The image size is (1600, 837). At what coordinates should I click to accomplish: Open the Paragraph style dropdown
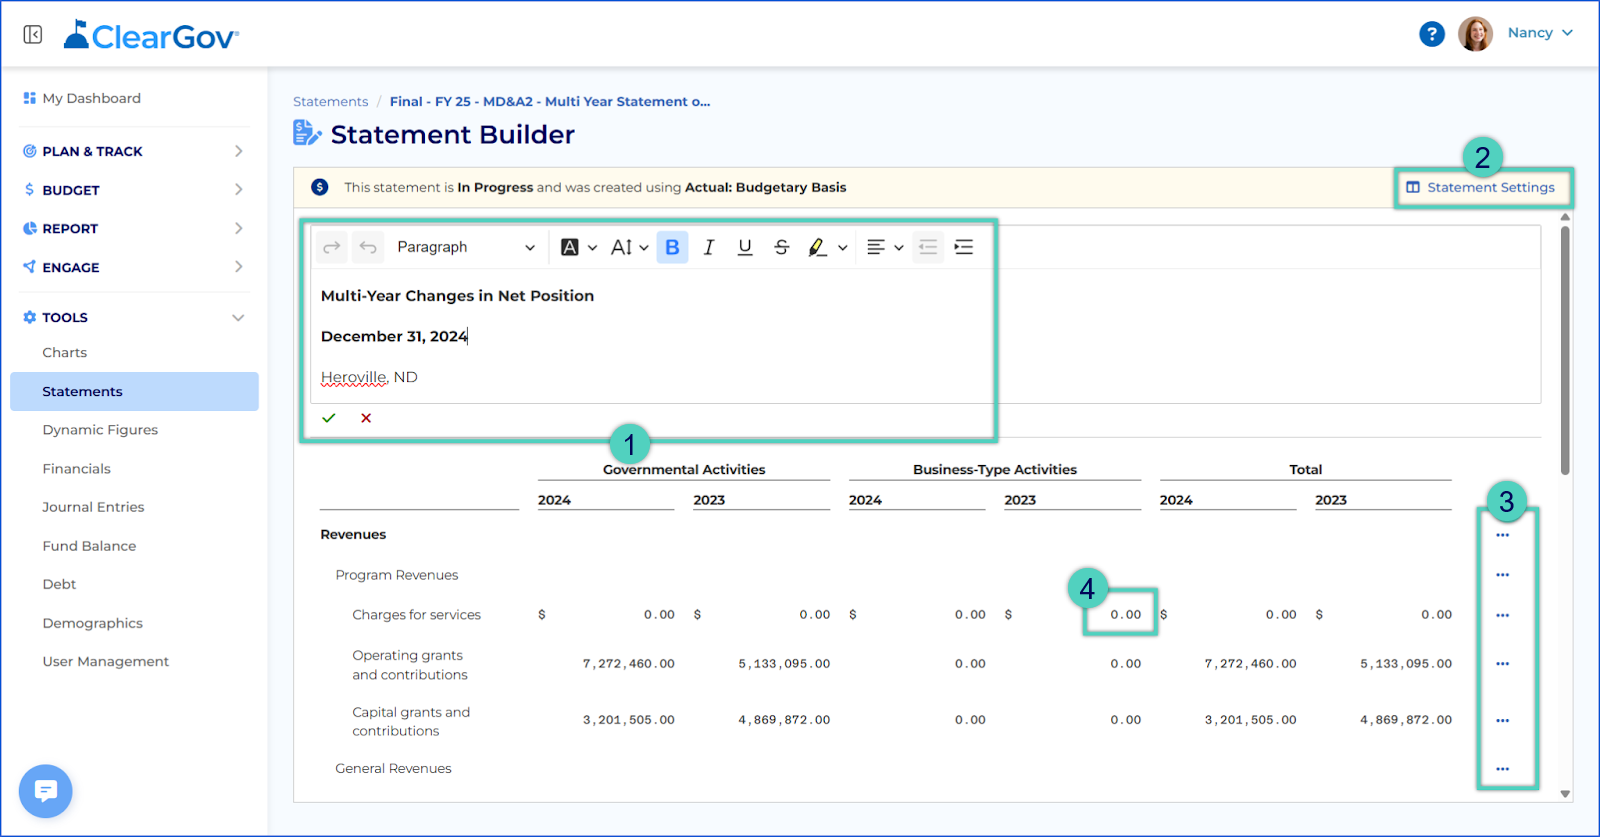(x=465, y=247)
